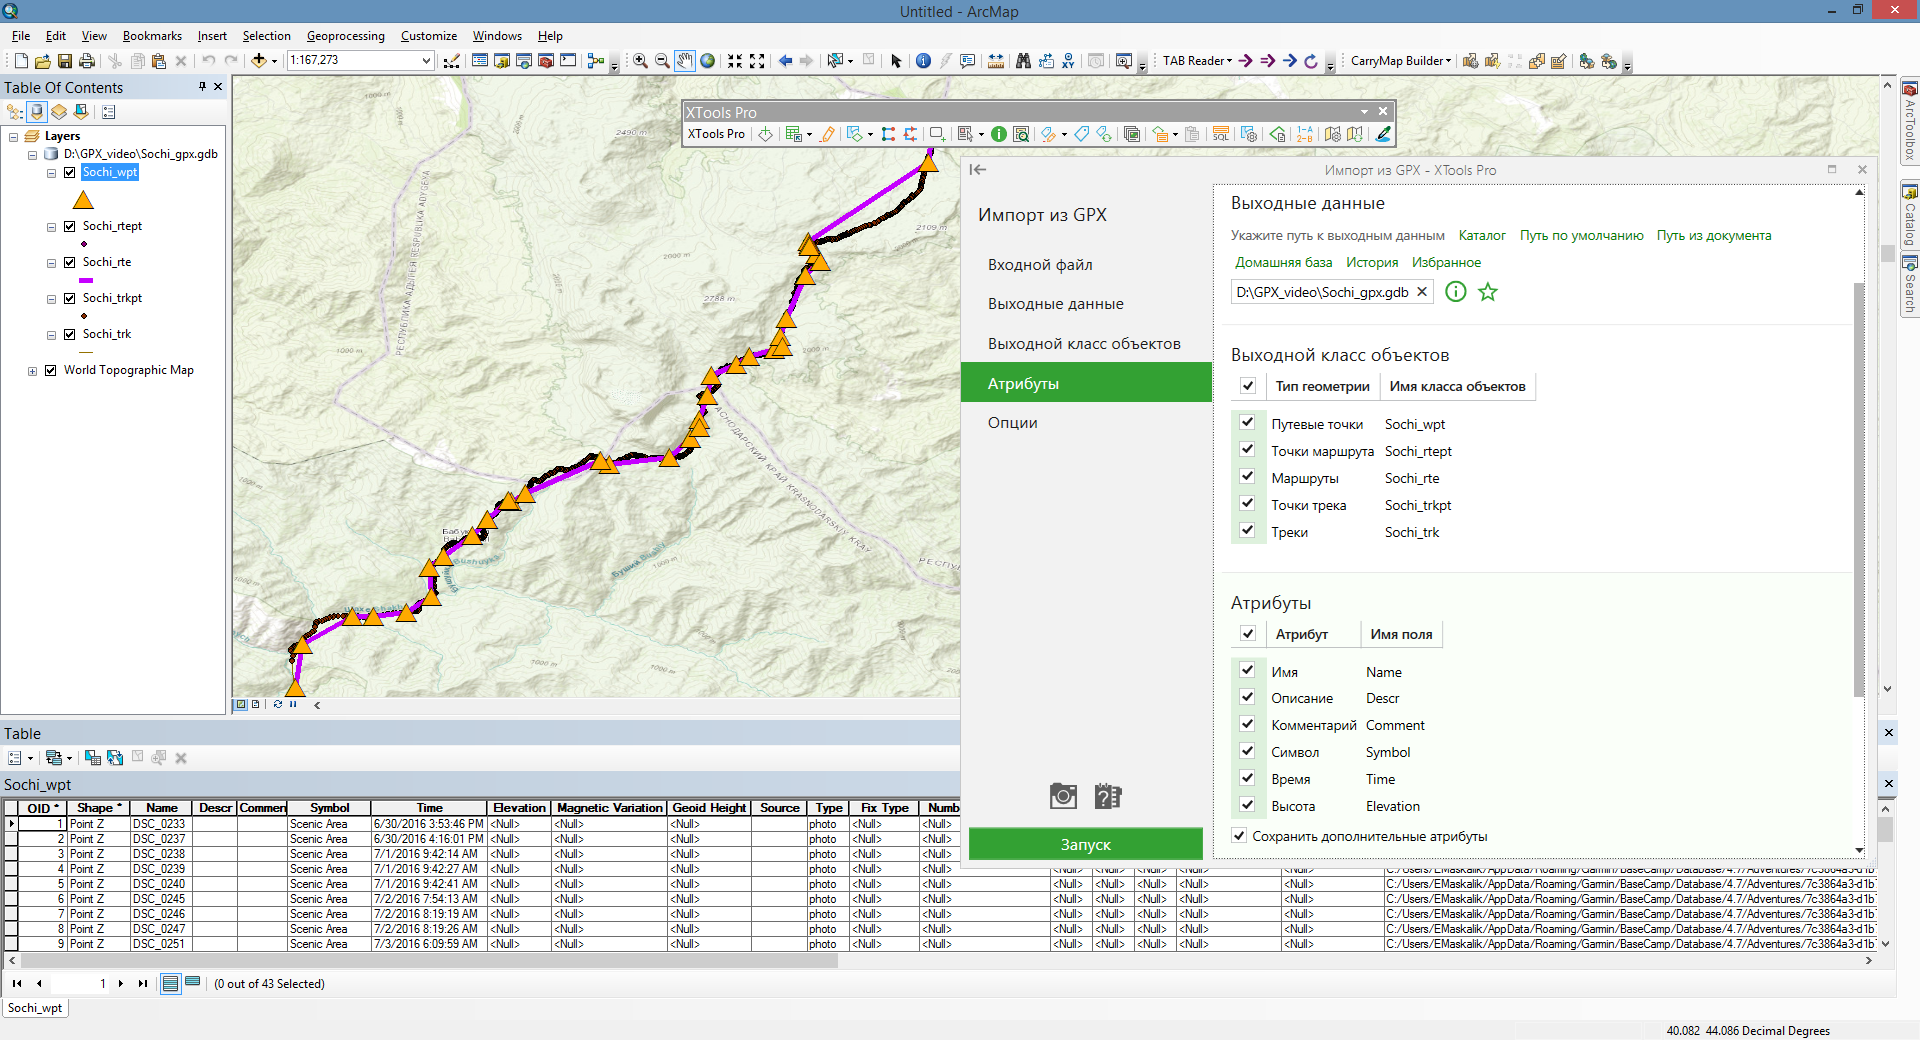Uncheck the Комментарий attribute checkbox
This screenshot has width=1920, height=1040.
click(x=1247, y=724)
